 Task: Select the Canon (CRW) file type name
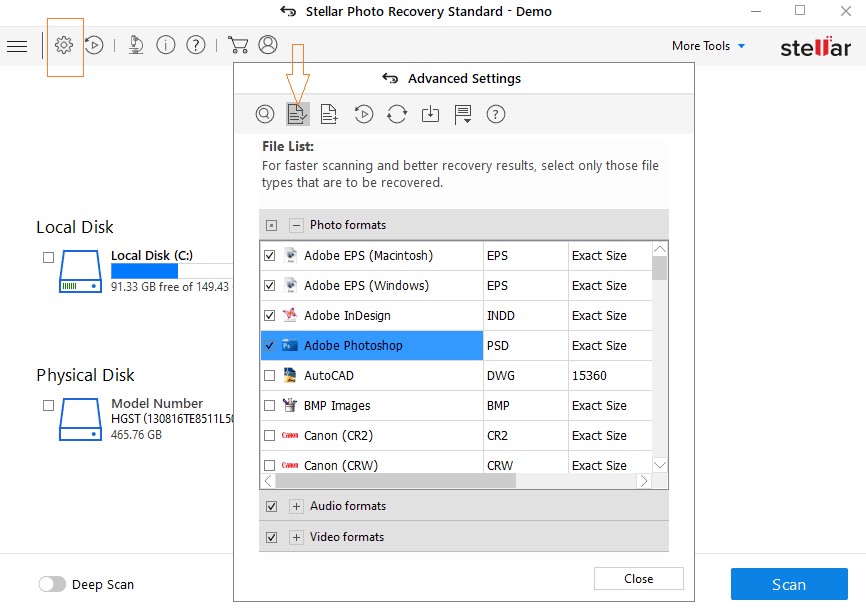coord(341,465)
